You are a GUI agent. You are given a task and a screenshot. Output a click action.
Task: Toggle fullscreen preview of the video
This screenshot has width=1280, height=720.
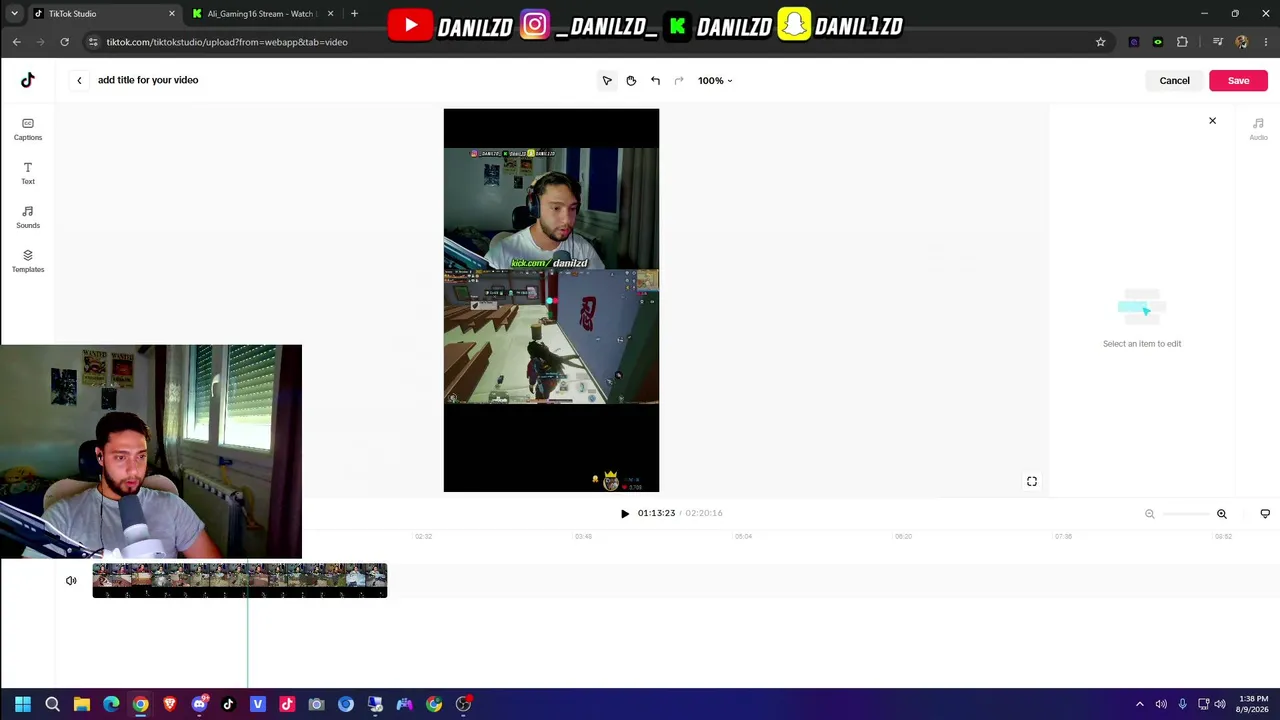pos(1032,481)
